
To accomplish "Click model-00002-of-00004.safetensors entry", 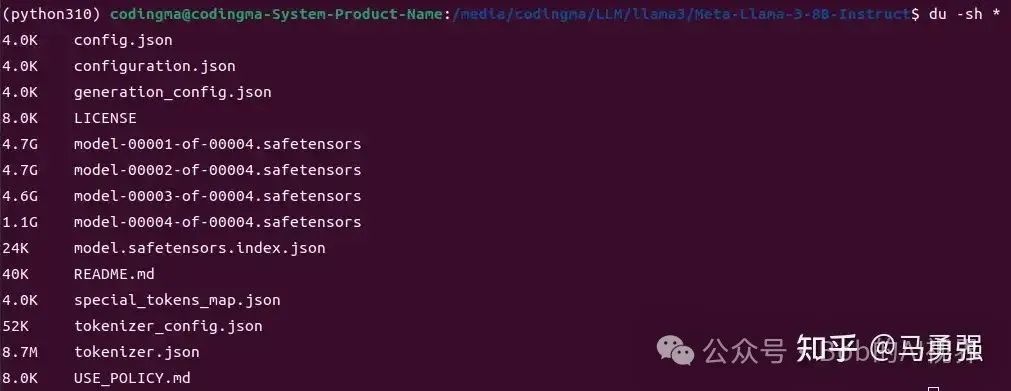I will (x=218, y=170).
